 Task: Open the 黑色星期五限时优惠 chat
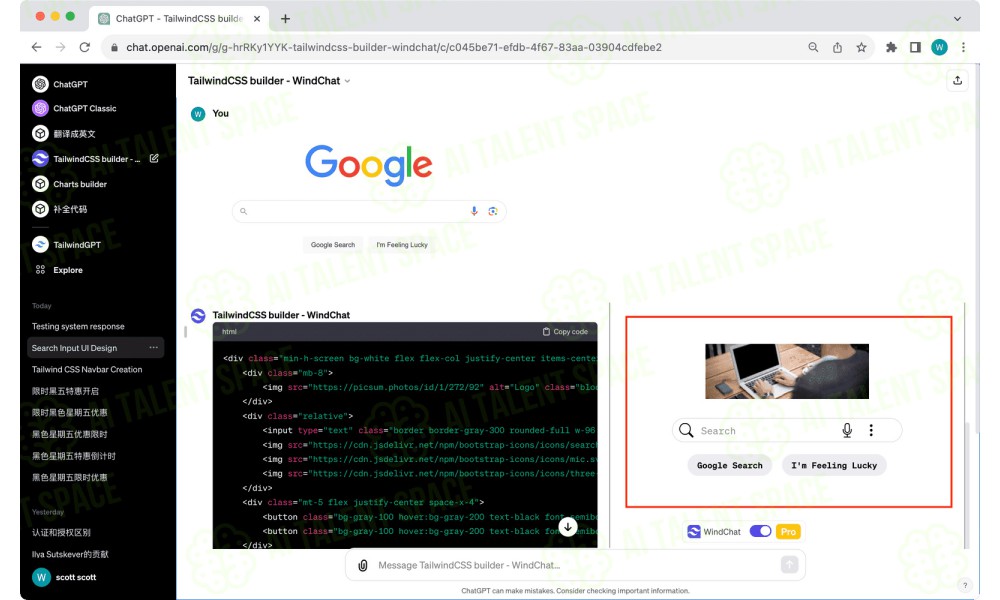[x=70, y=478]
